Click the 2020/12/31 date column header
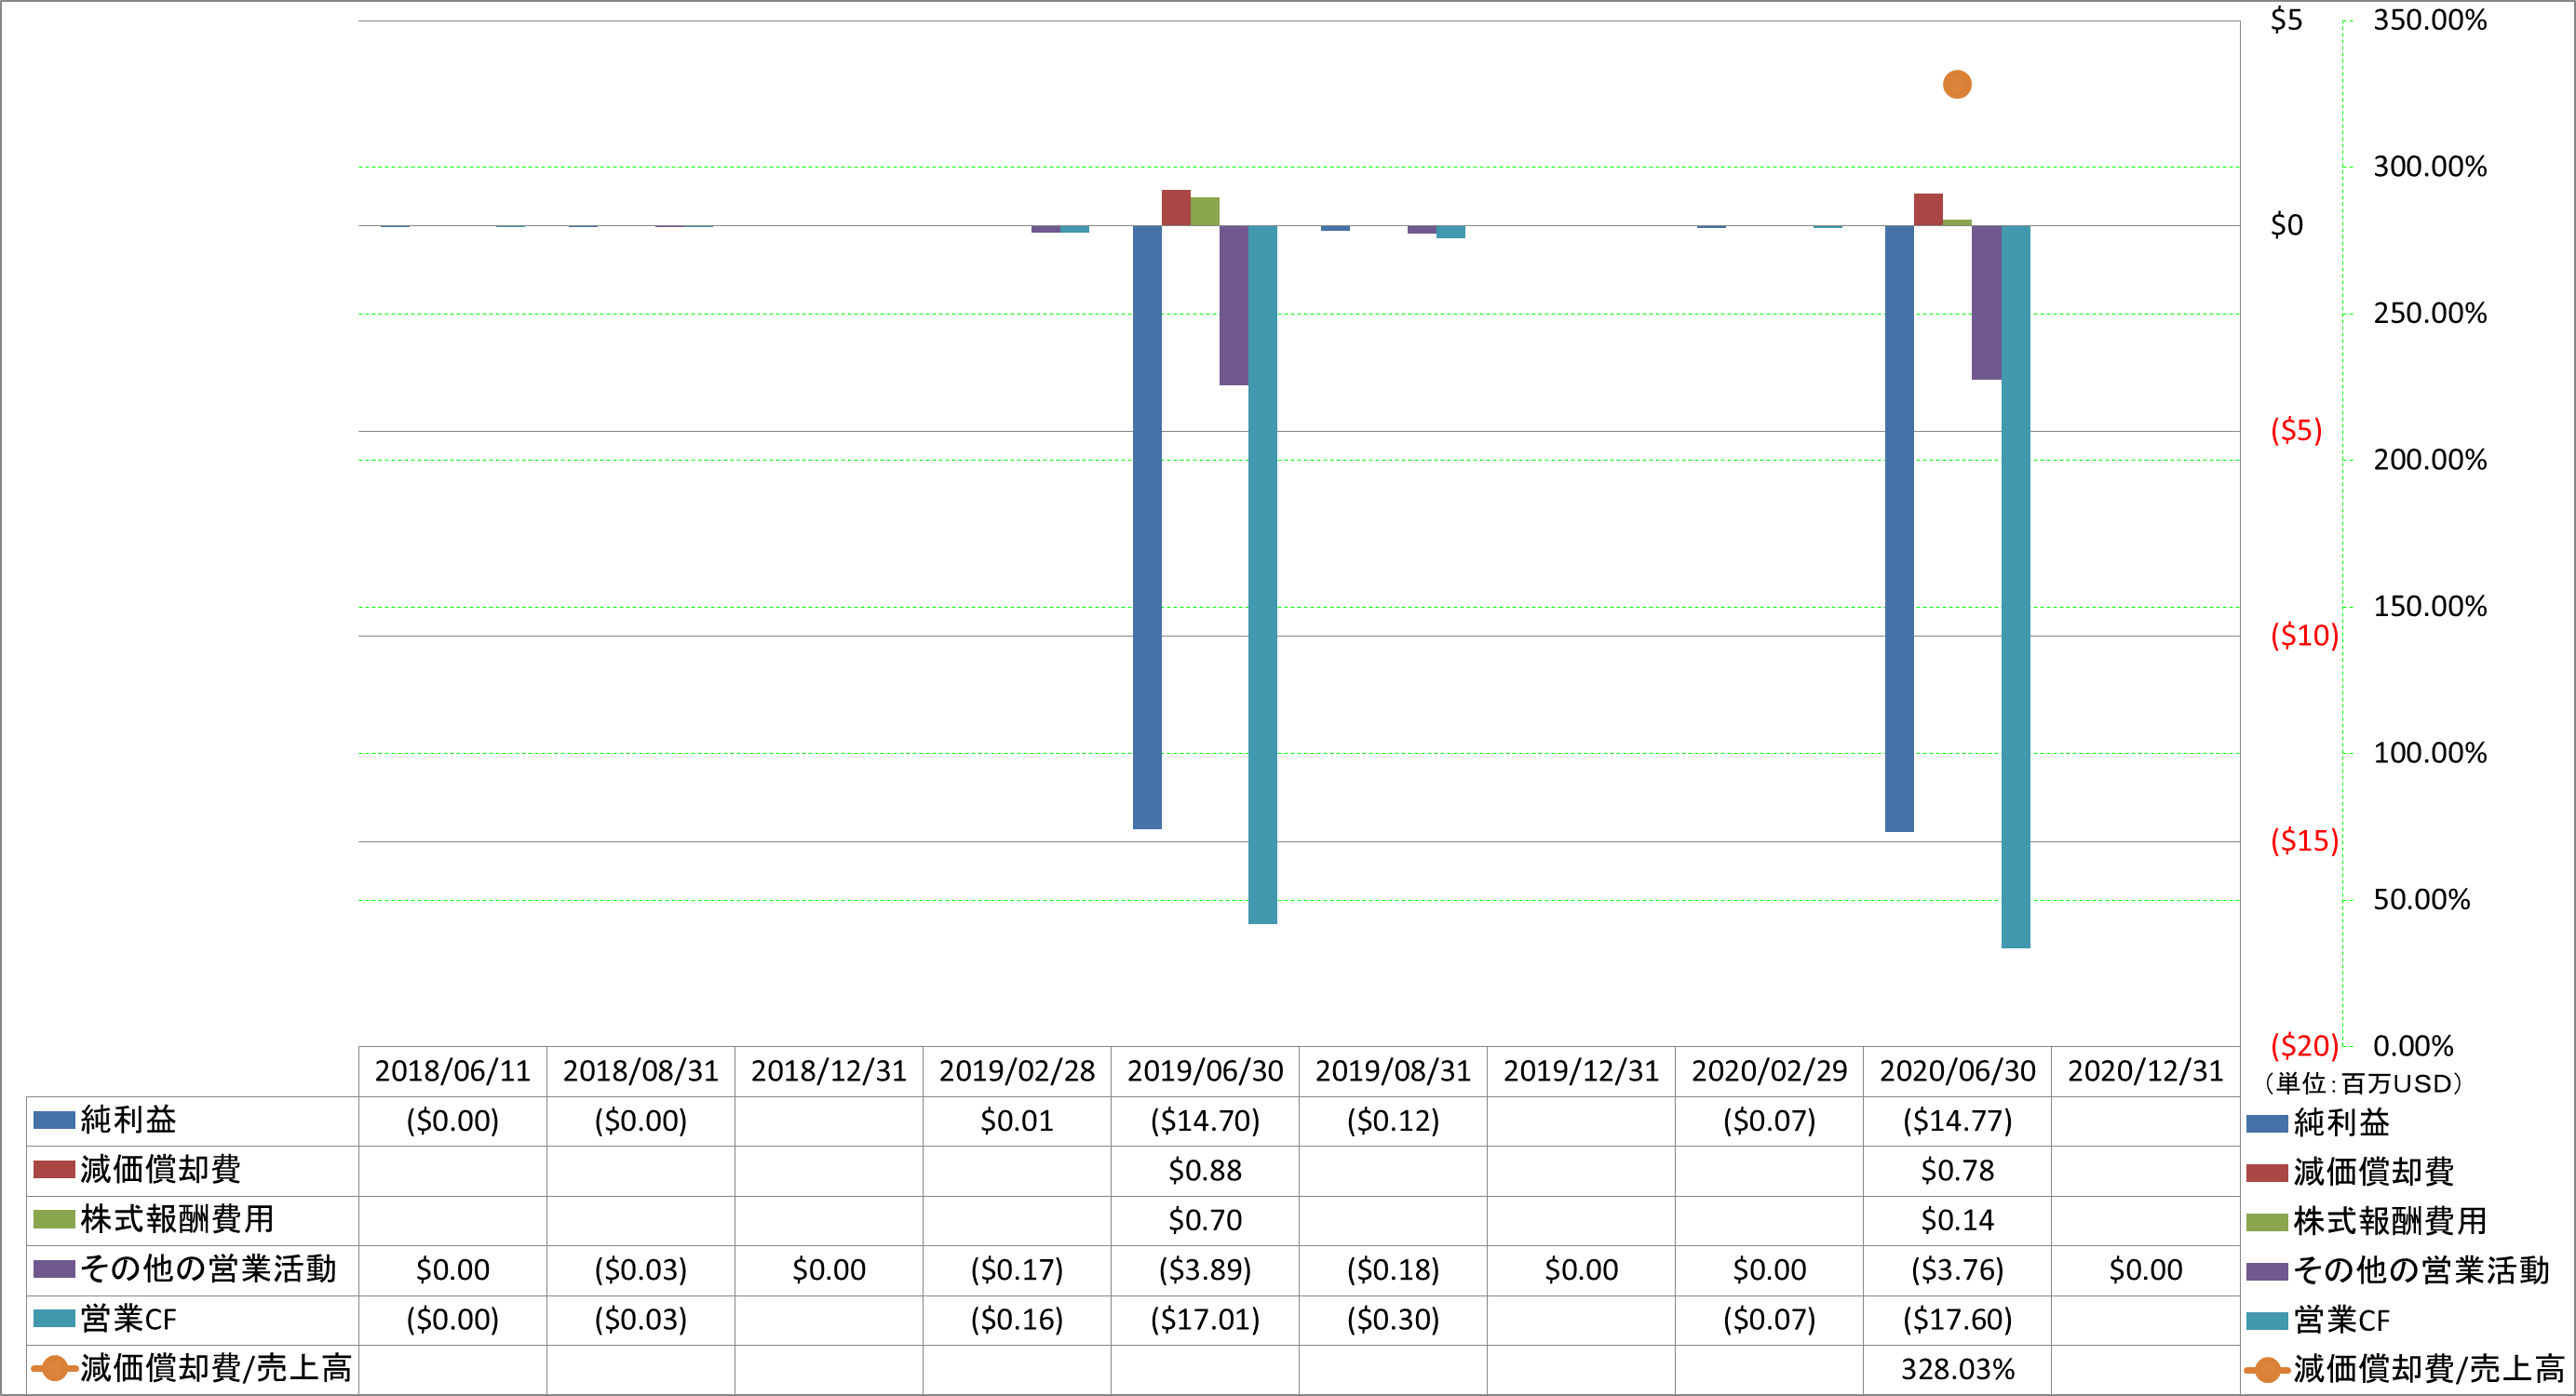 pyautogui.click(x=2145, y=1071)
